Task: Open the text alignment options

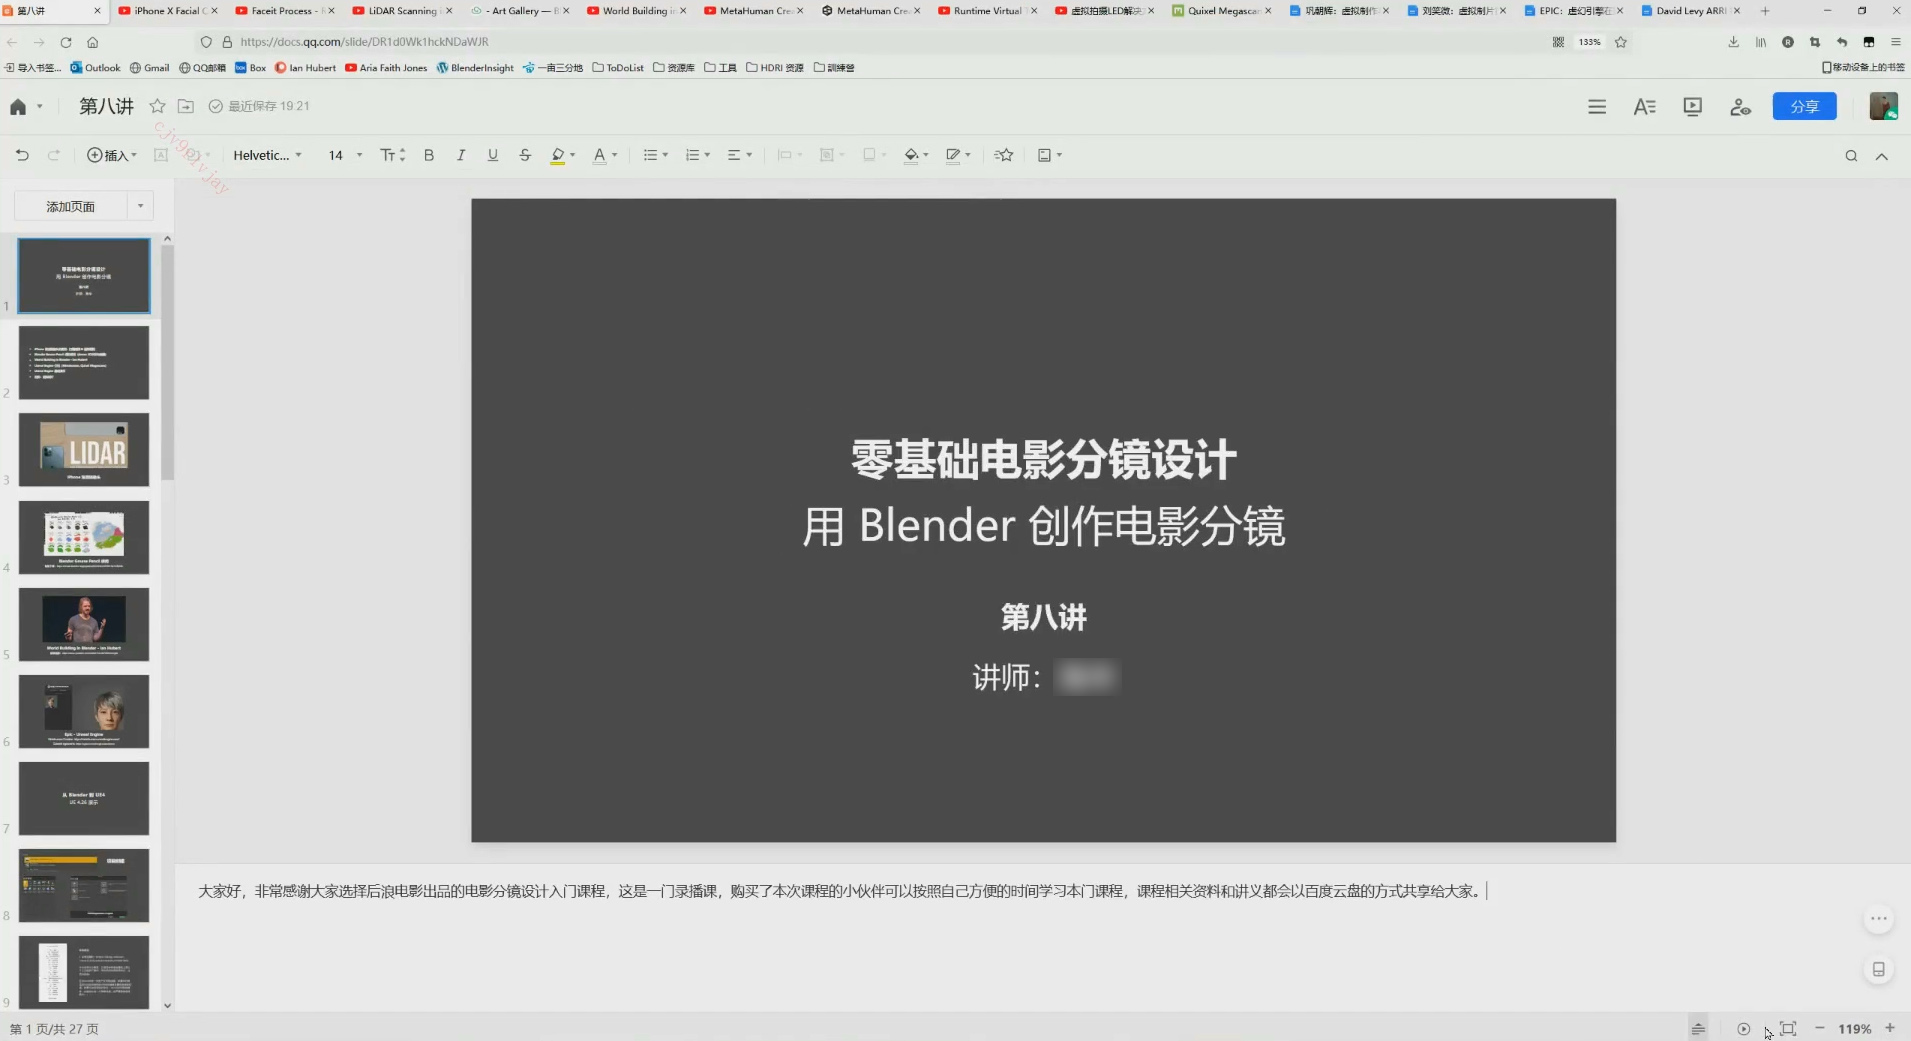Action: (739, 155)
